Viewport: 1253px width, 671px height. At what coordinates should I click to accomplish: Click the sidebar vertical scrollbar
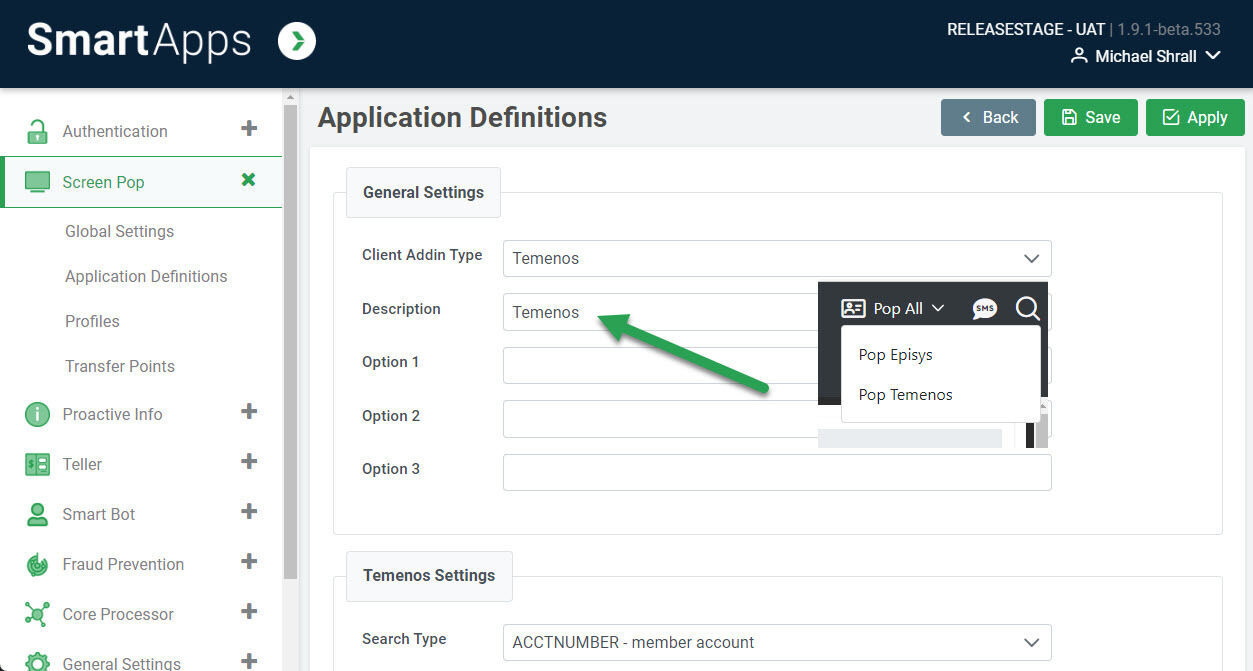291,340
